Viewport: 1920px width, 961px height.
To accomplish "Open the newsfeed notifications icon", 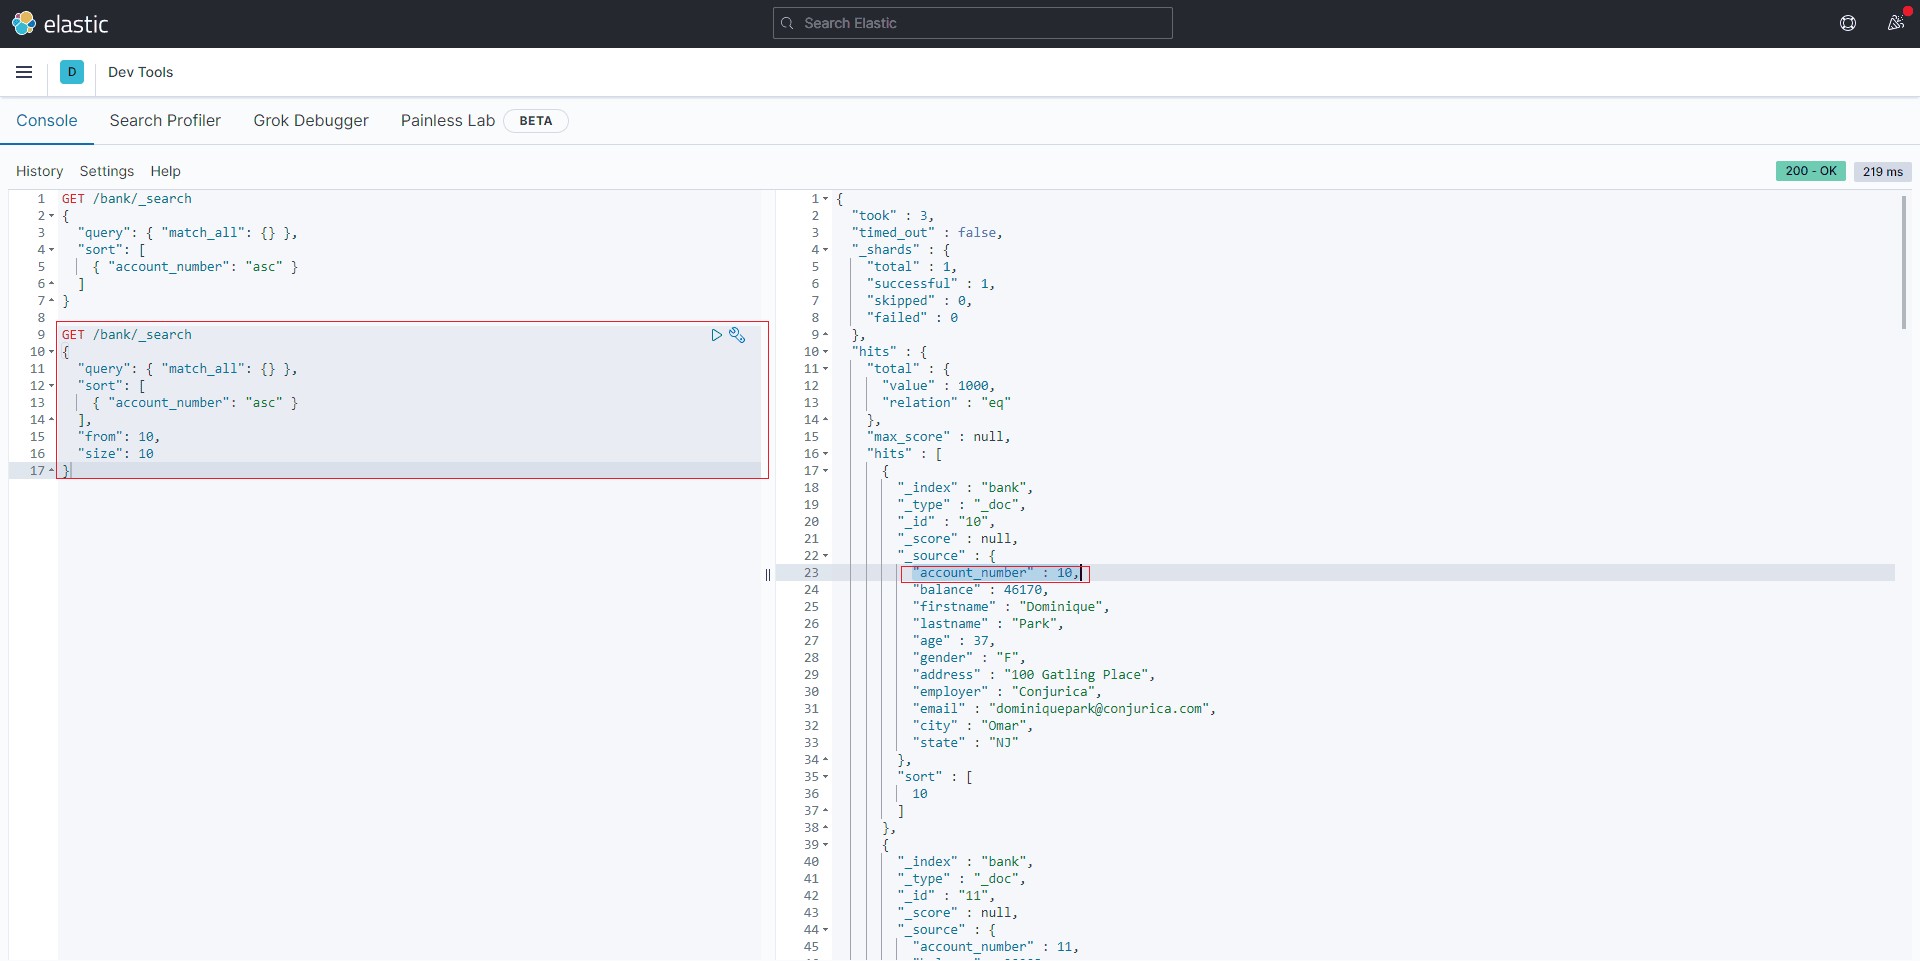I will click(x=1894, y=23).
